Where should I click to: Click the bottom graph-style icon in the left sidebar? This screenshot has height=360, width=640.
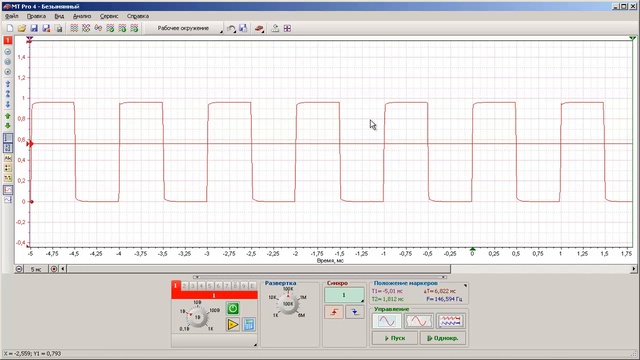point(8,200)
